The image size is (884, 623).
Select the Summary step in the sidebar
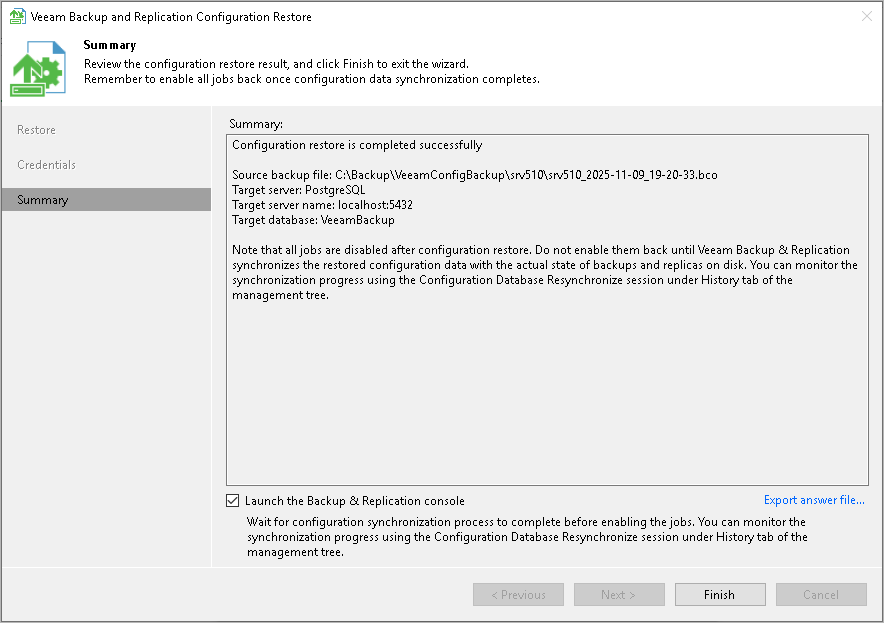pos(43,200)
